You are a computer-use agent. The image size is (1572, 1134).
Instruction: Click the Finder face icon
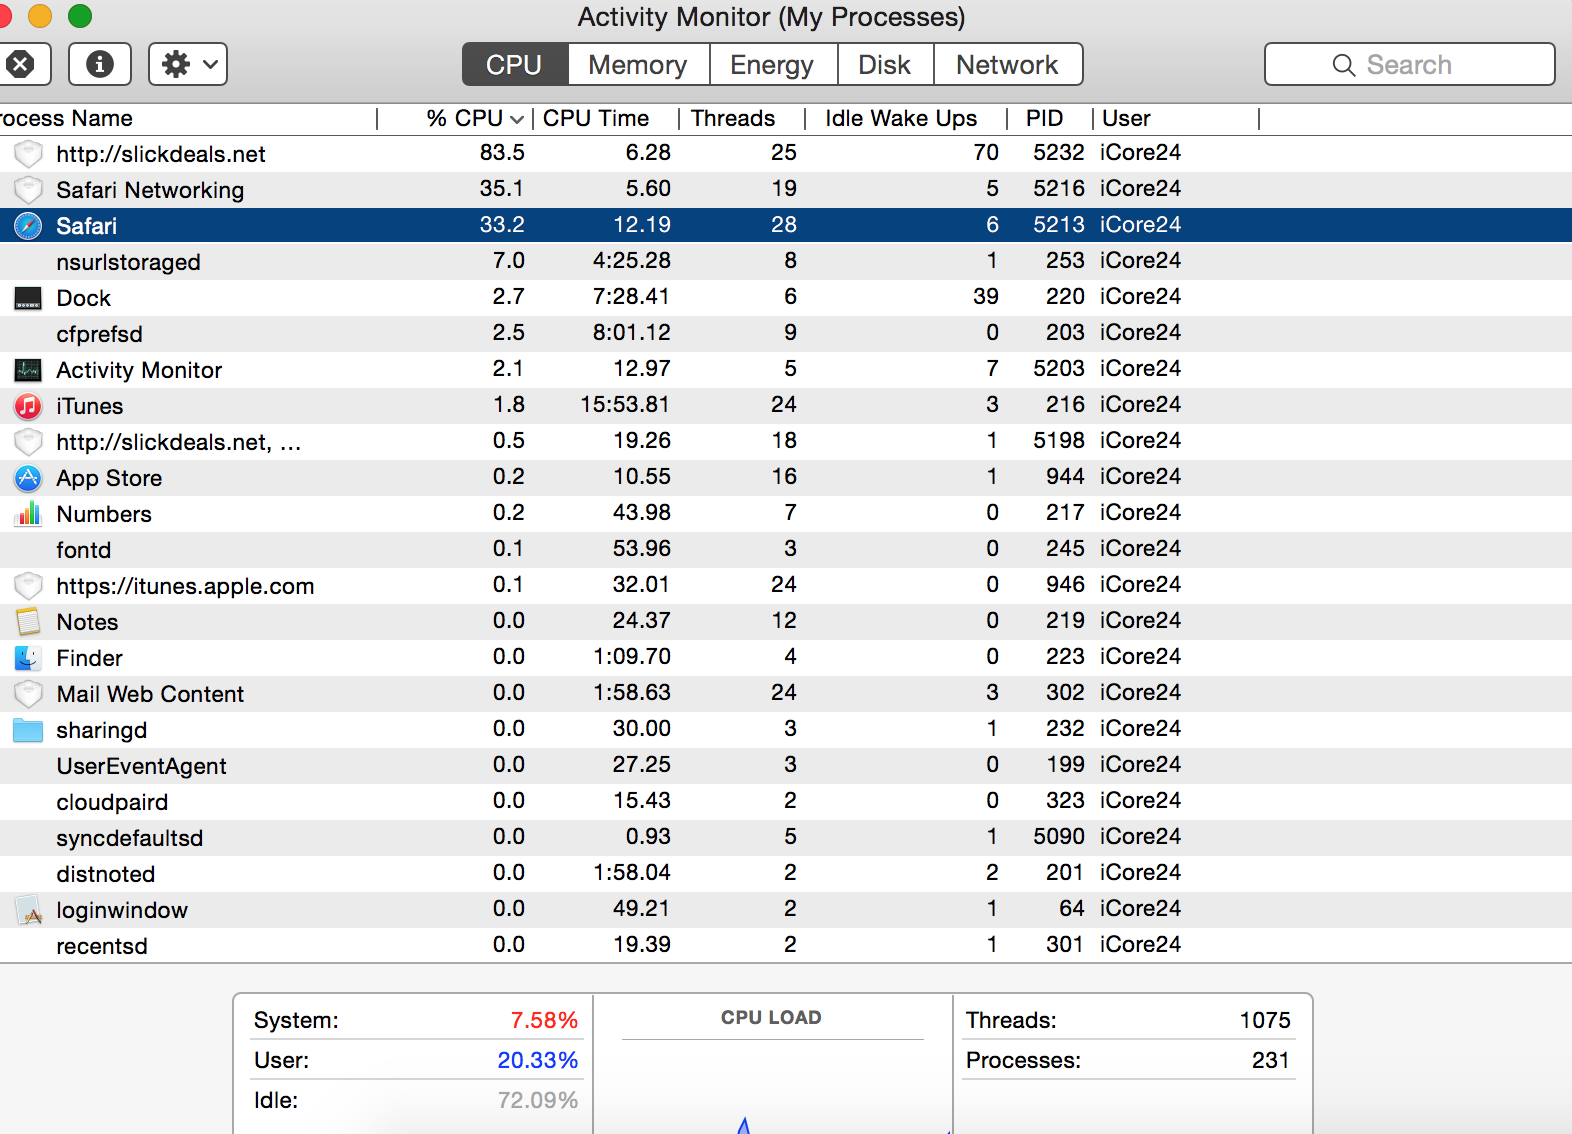click(28, 658)
